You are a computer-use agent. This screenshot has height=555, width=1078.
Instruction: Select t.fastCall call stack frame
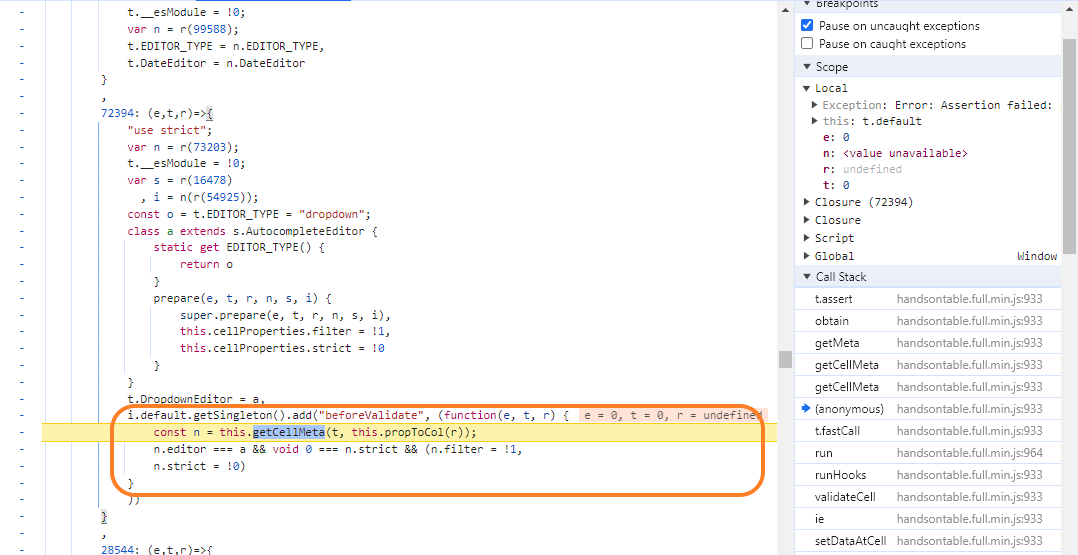pos(927,431)
